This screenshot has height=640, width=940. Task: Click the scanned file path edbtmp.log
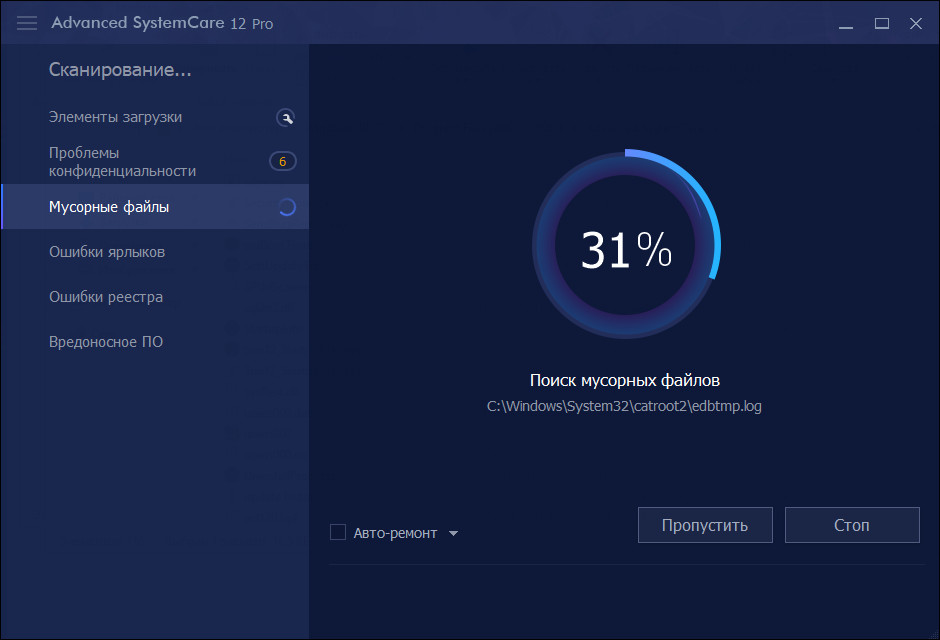click(x=624, y=407)
